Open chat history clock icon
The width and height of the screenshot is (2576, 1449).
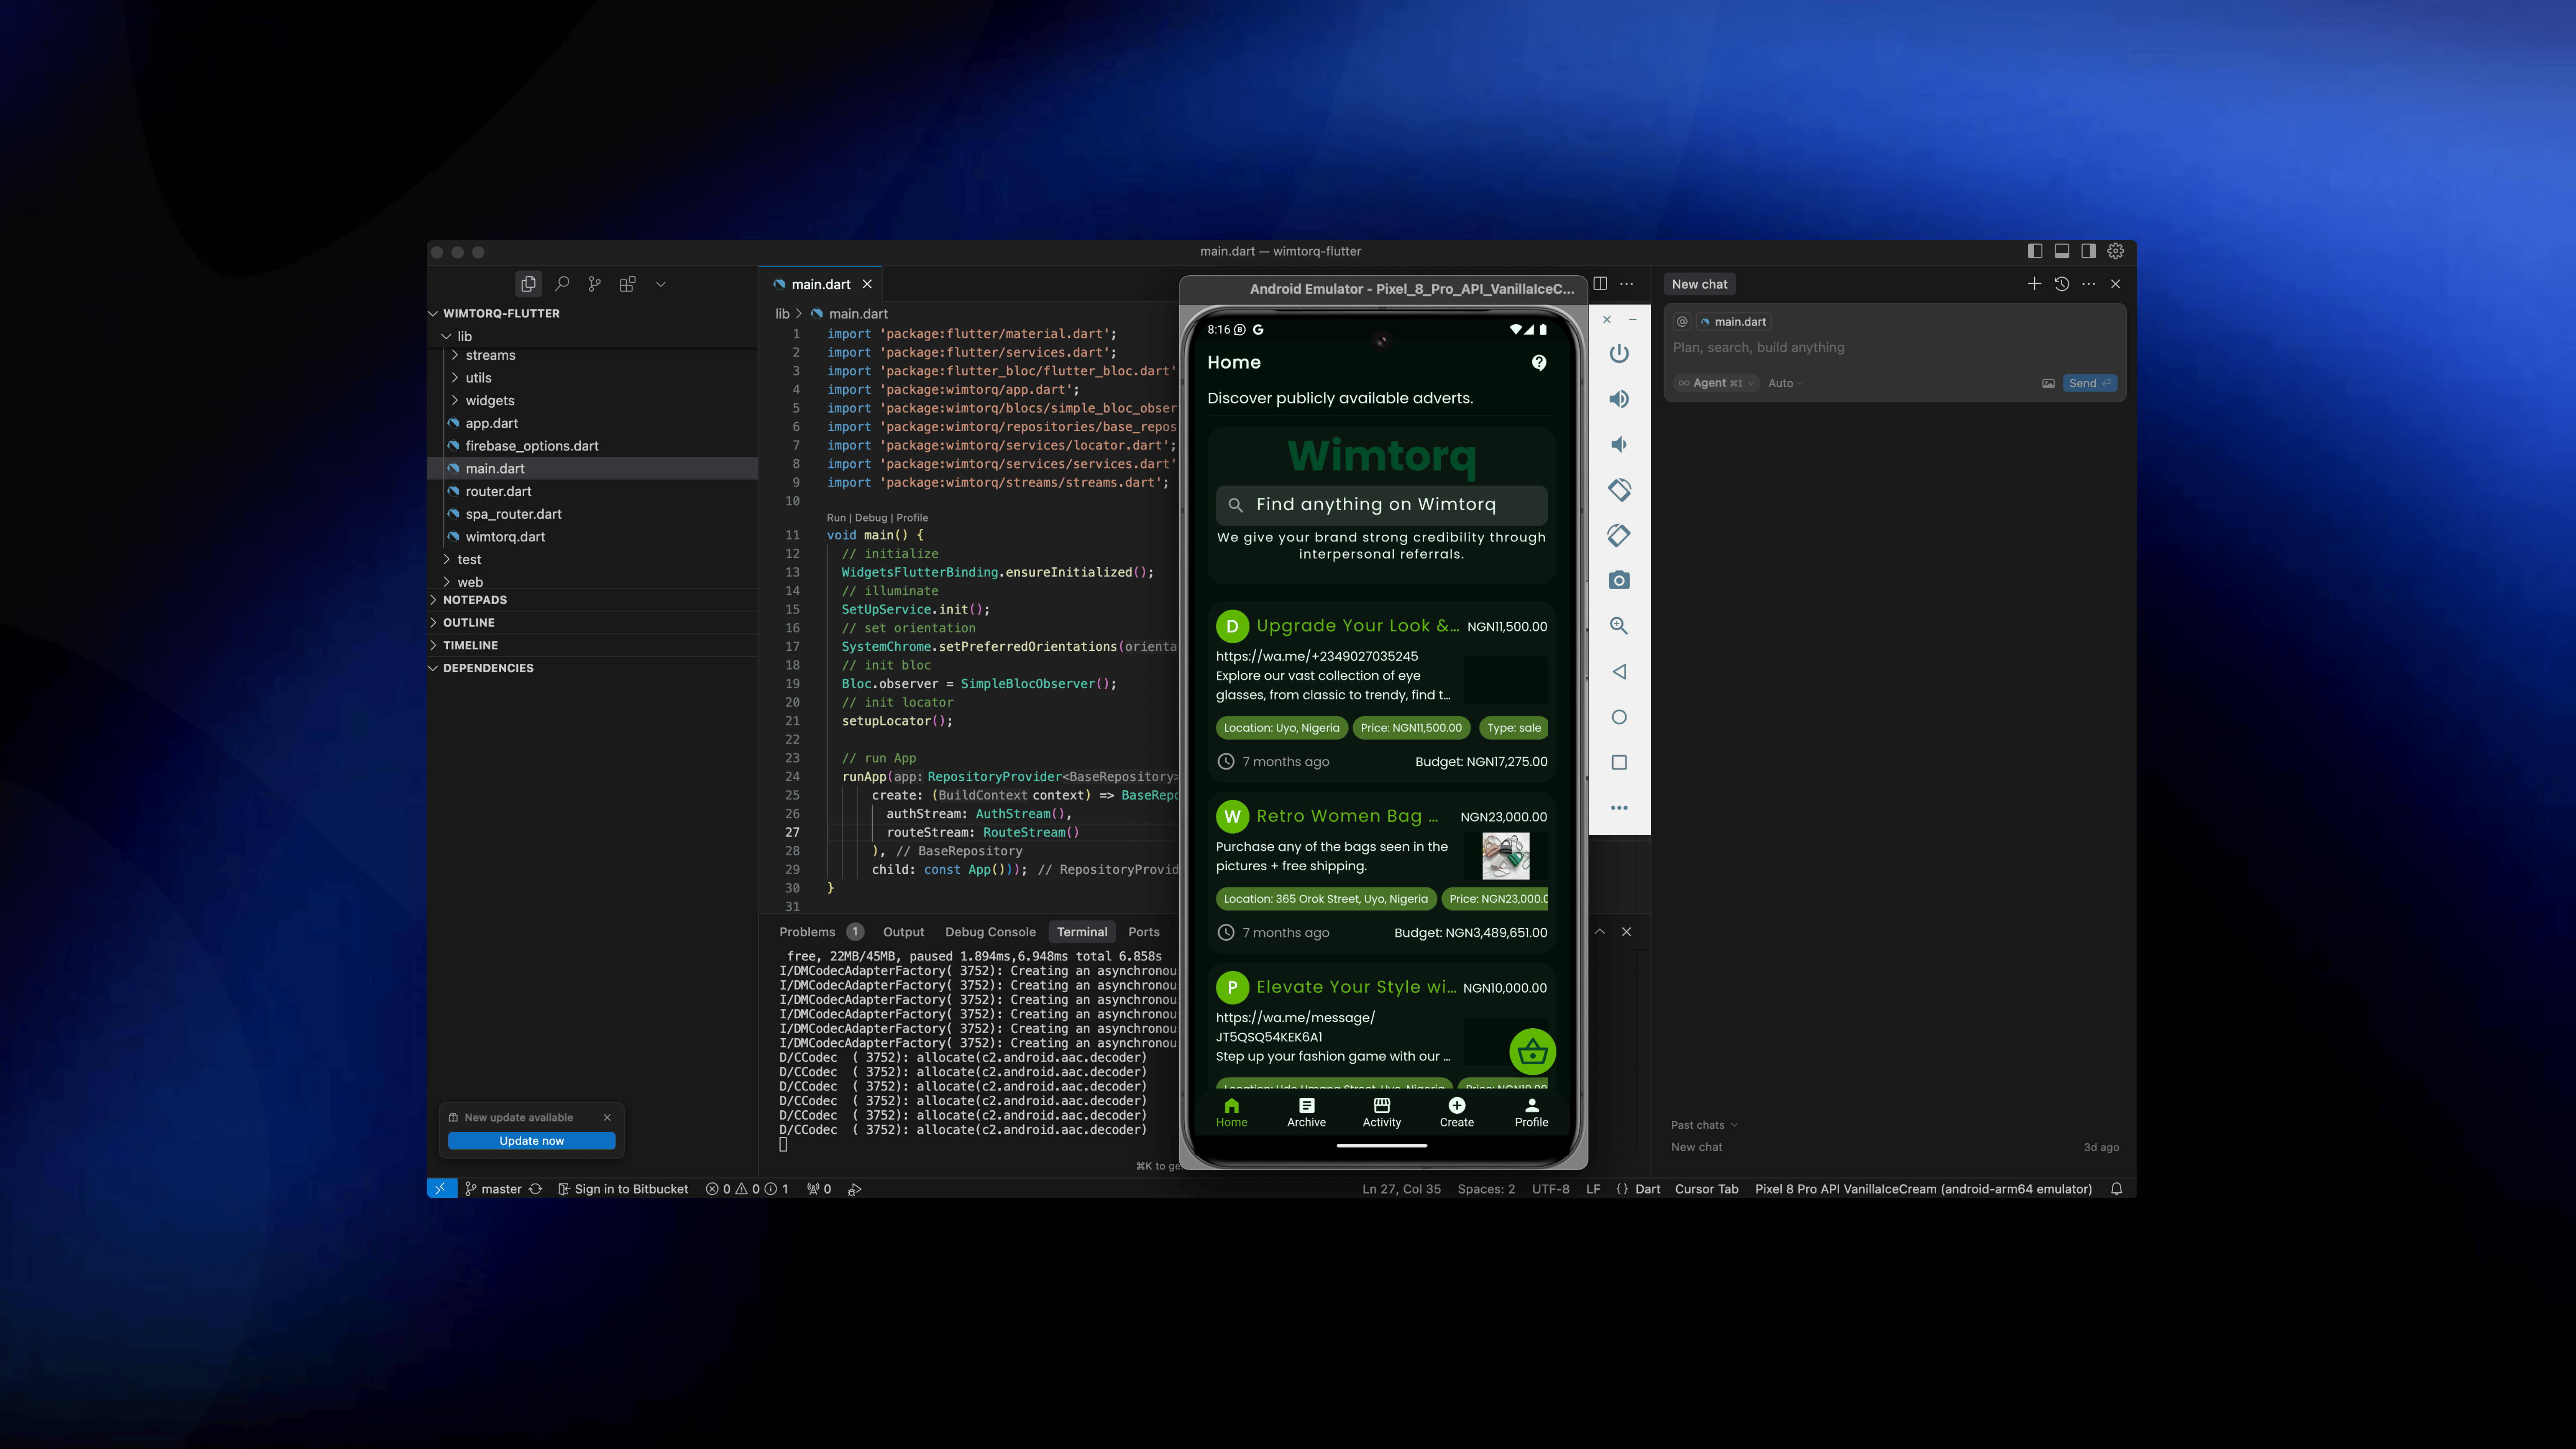click(x=2062, y=284)
